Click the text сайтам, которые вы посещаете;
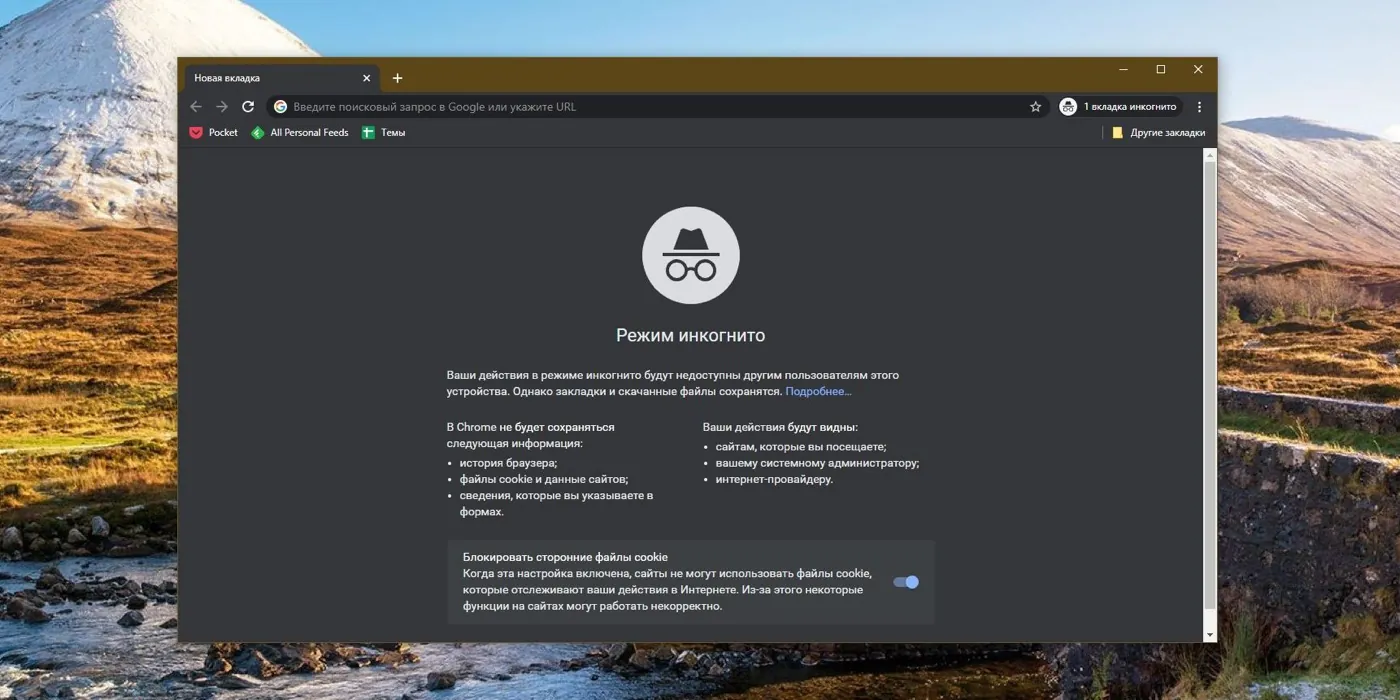Viewport: 1400px width, 700px height. pyautogui.click(x=801, y=447)
